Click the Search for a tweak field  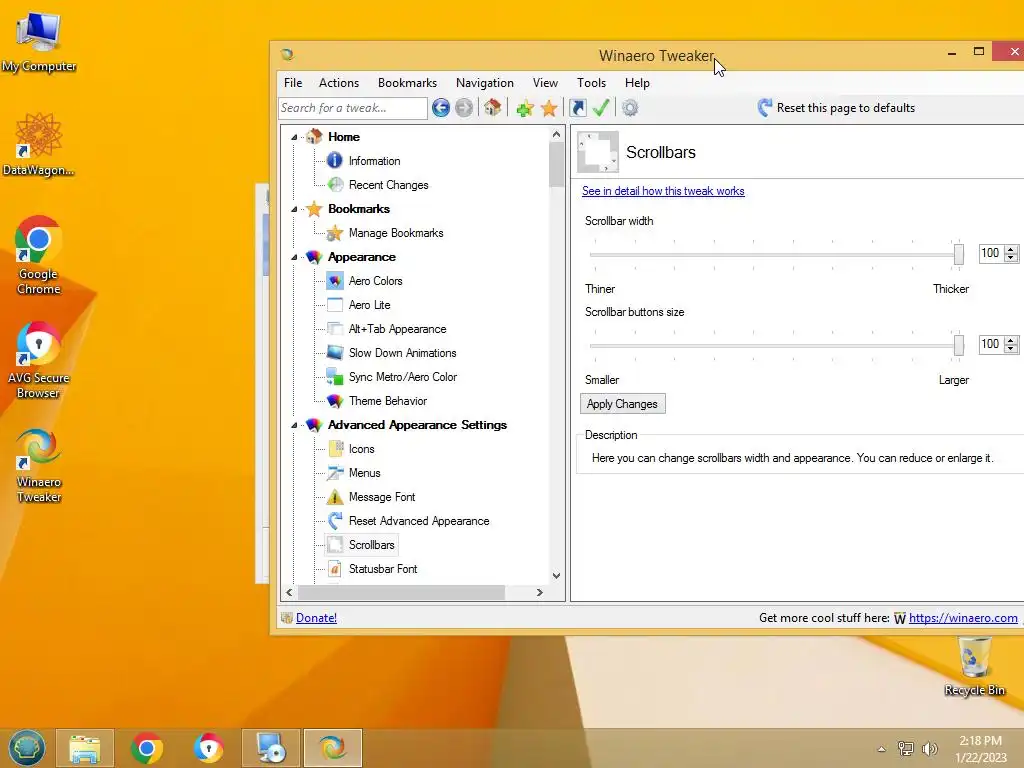[x=353, y=108]
